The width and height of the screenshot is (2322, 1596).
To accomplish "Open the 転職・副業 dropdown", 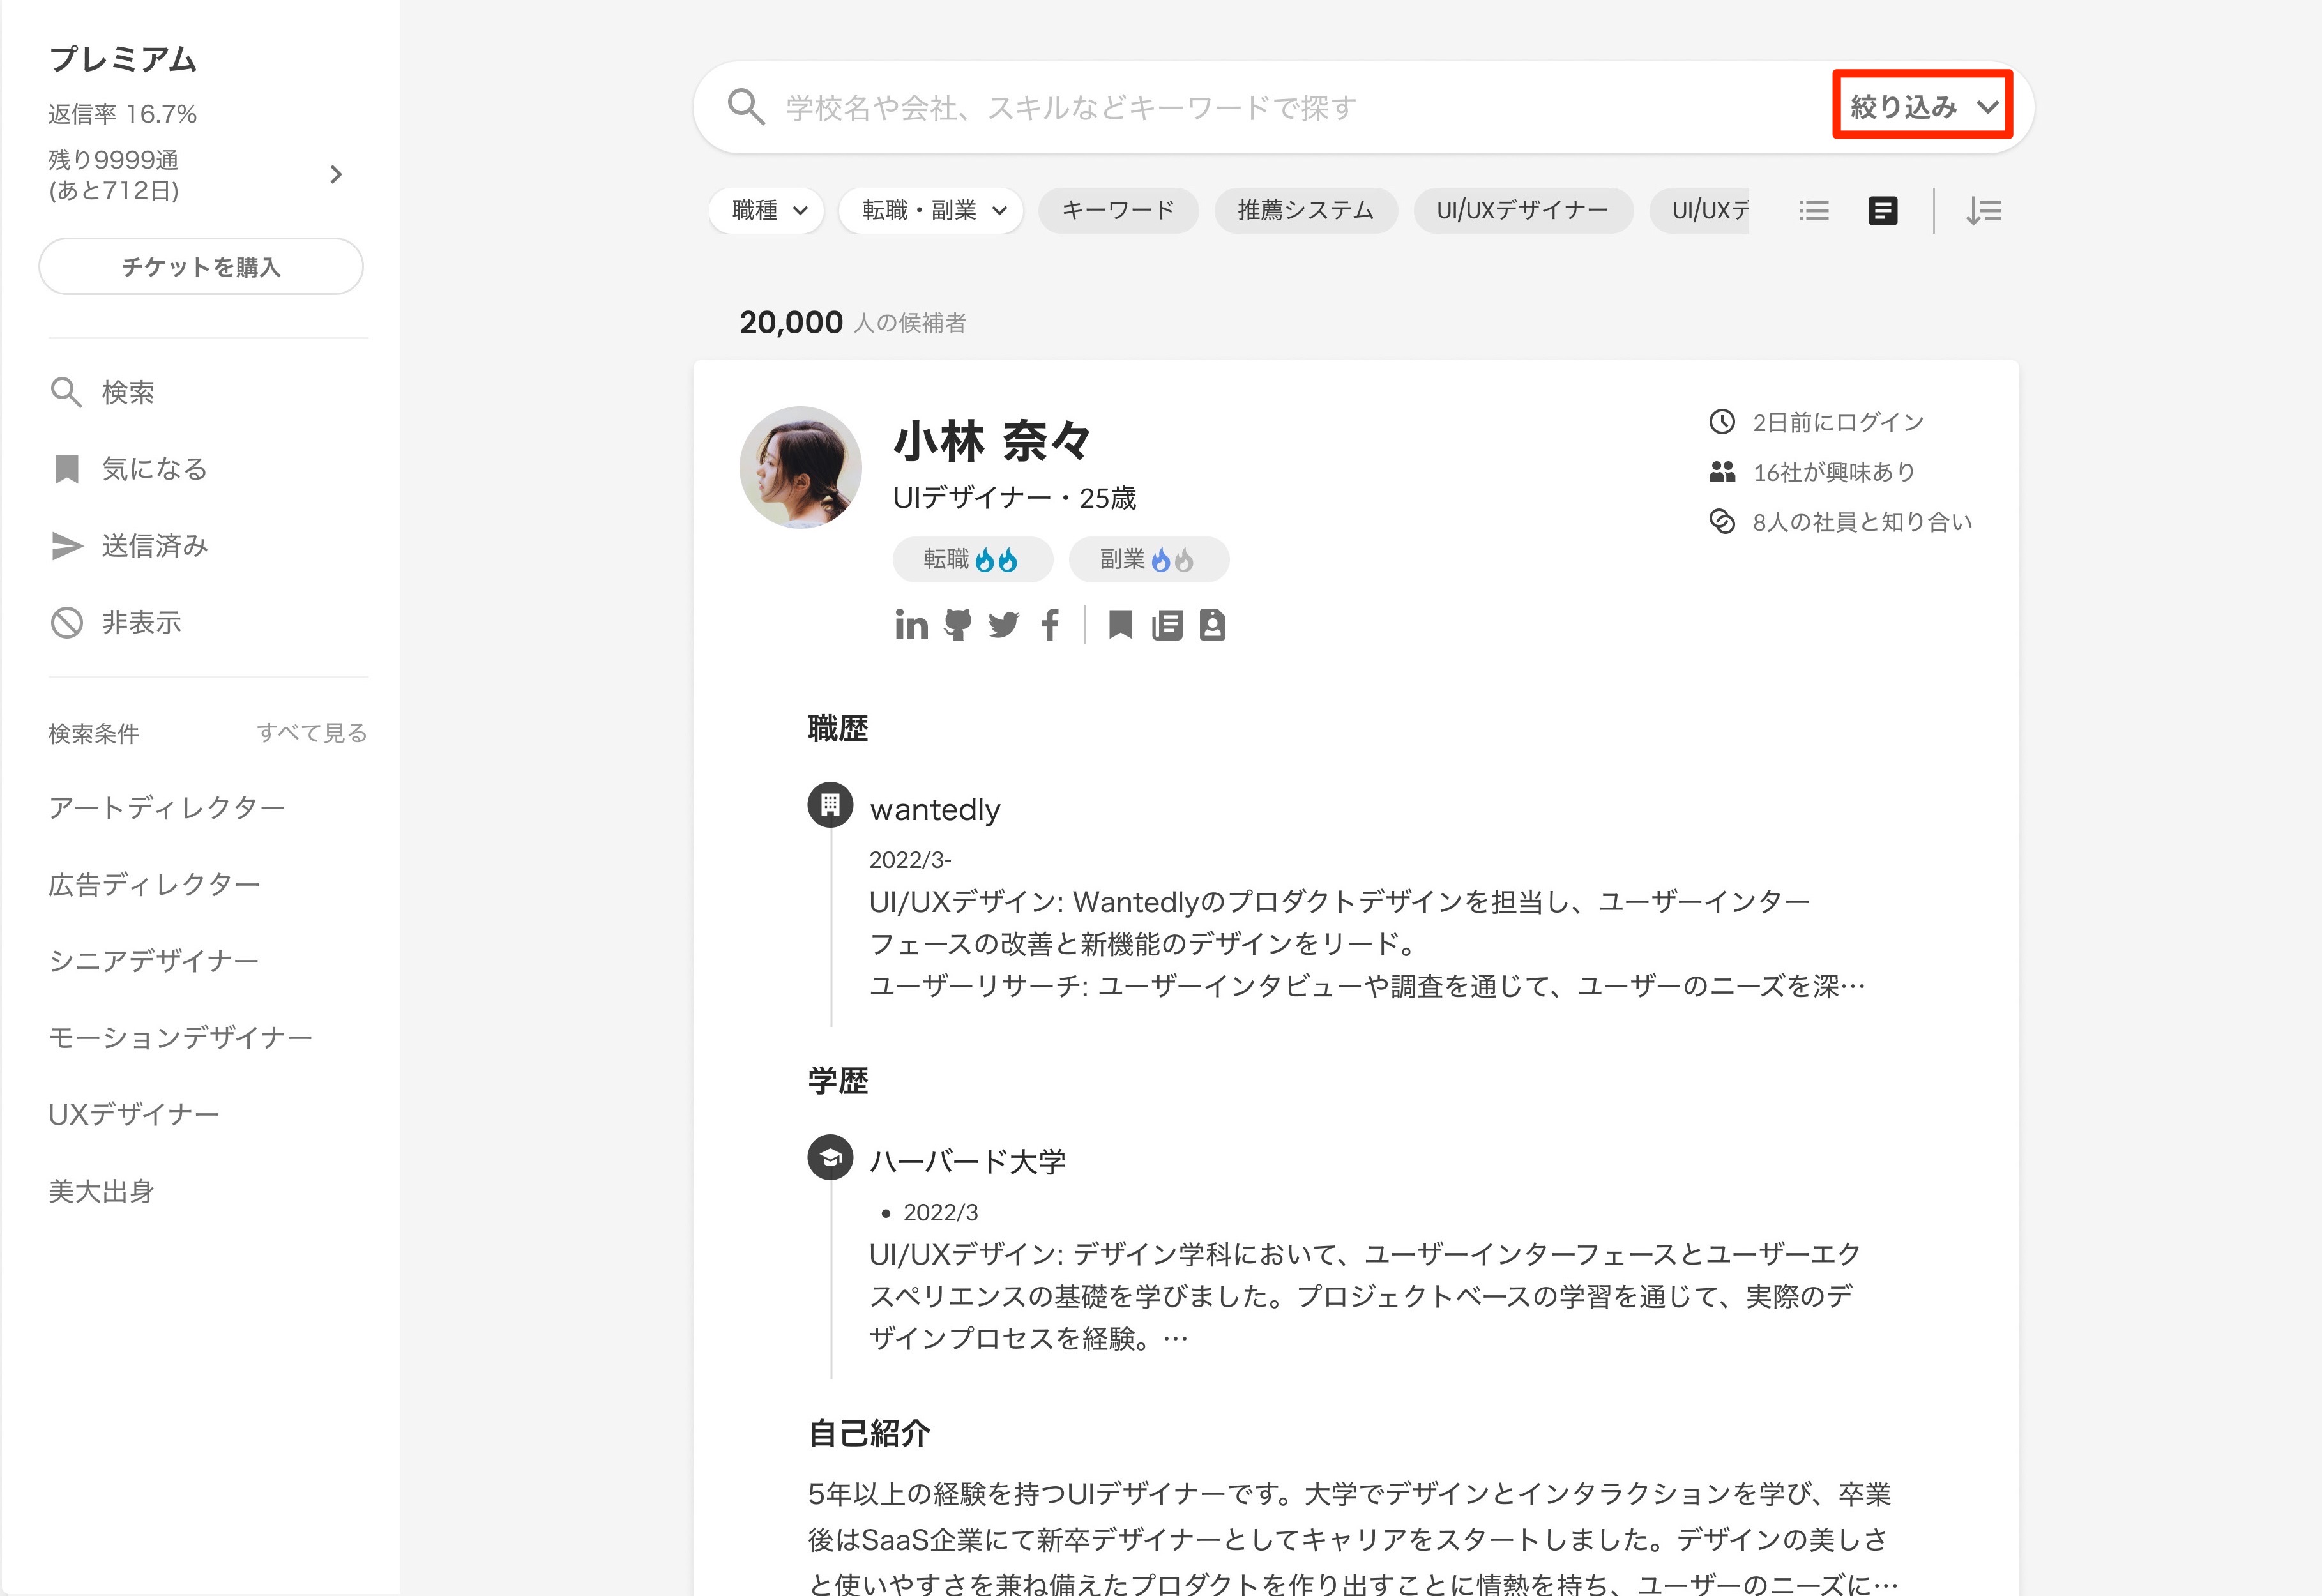I will (x=931, y=211).
